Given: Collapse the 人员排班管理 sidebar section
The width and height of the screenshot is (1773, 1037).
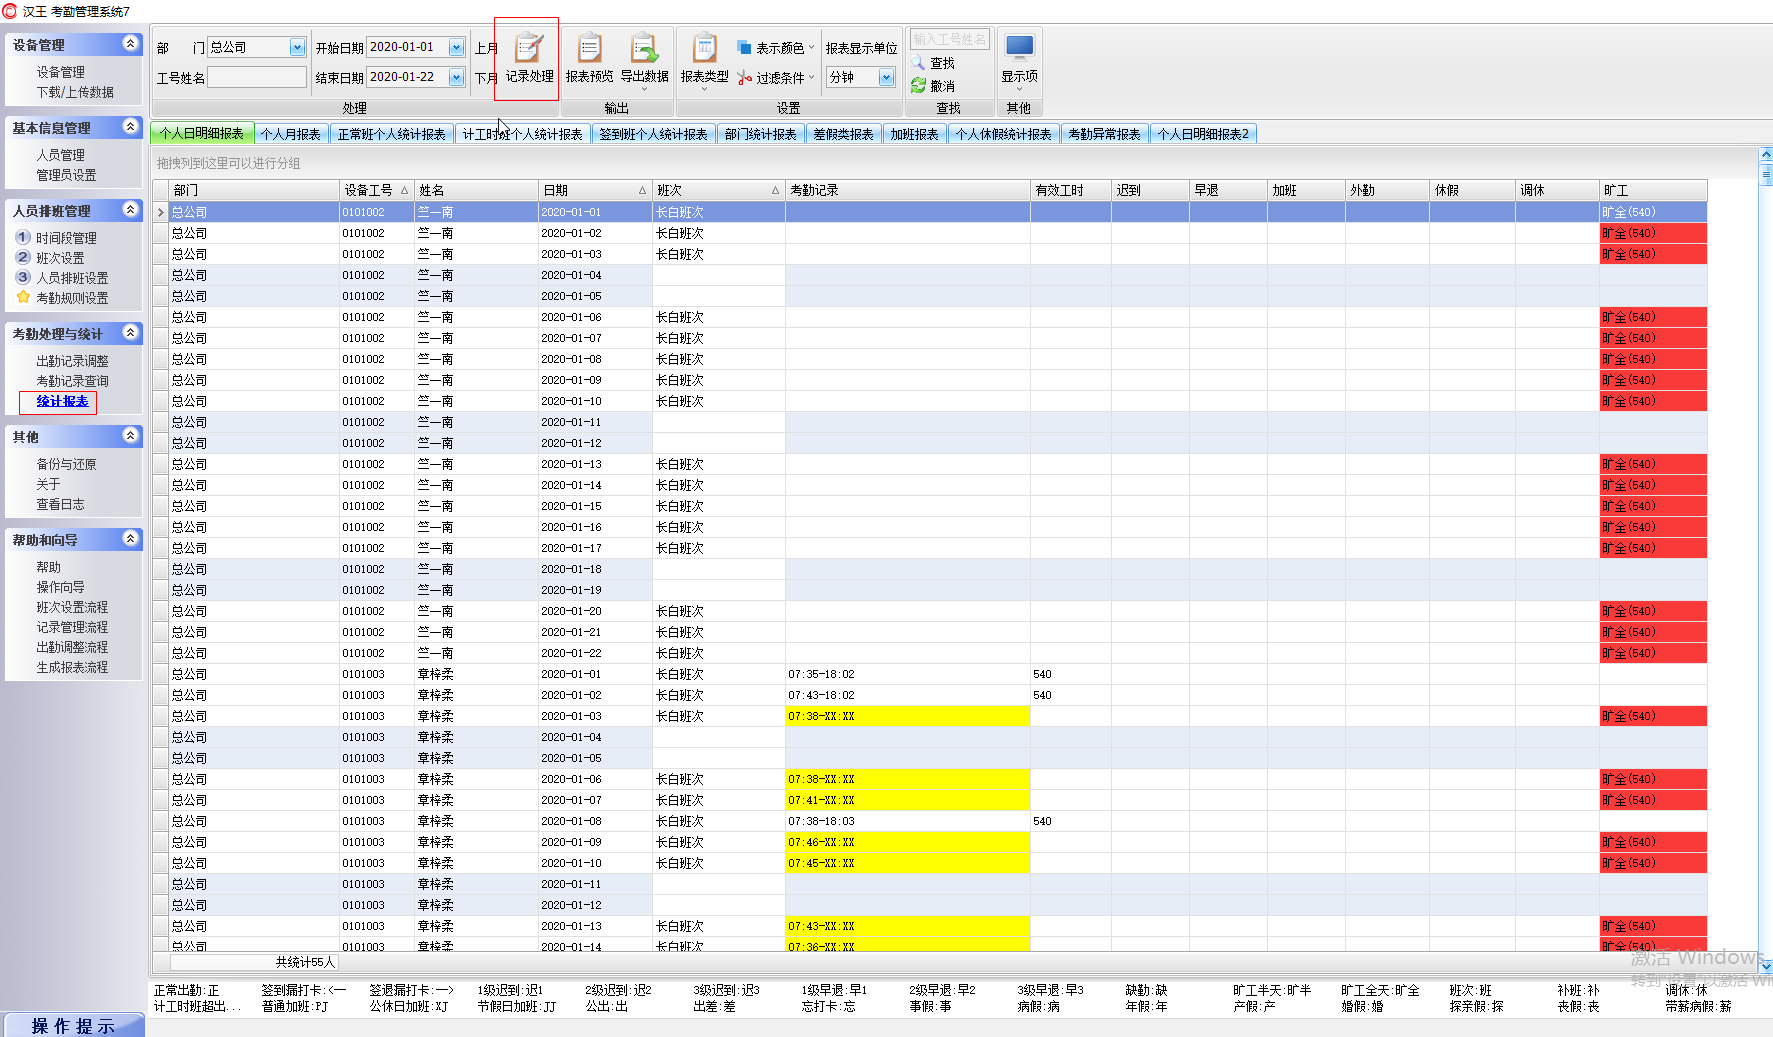Looking at the screenshot, I should pos(130,209).
